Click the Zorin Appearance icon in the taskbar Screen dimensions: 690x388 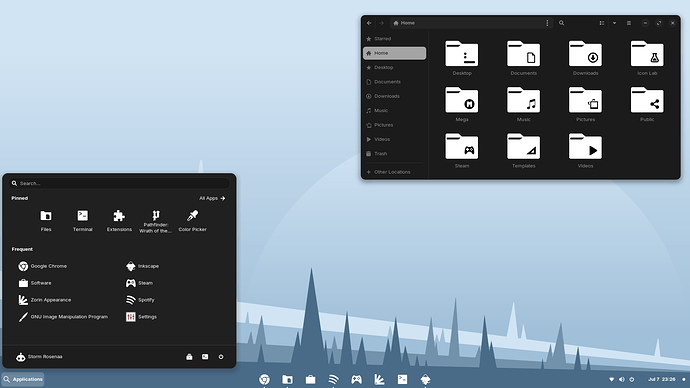click(379, 379)
